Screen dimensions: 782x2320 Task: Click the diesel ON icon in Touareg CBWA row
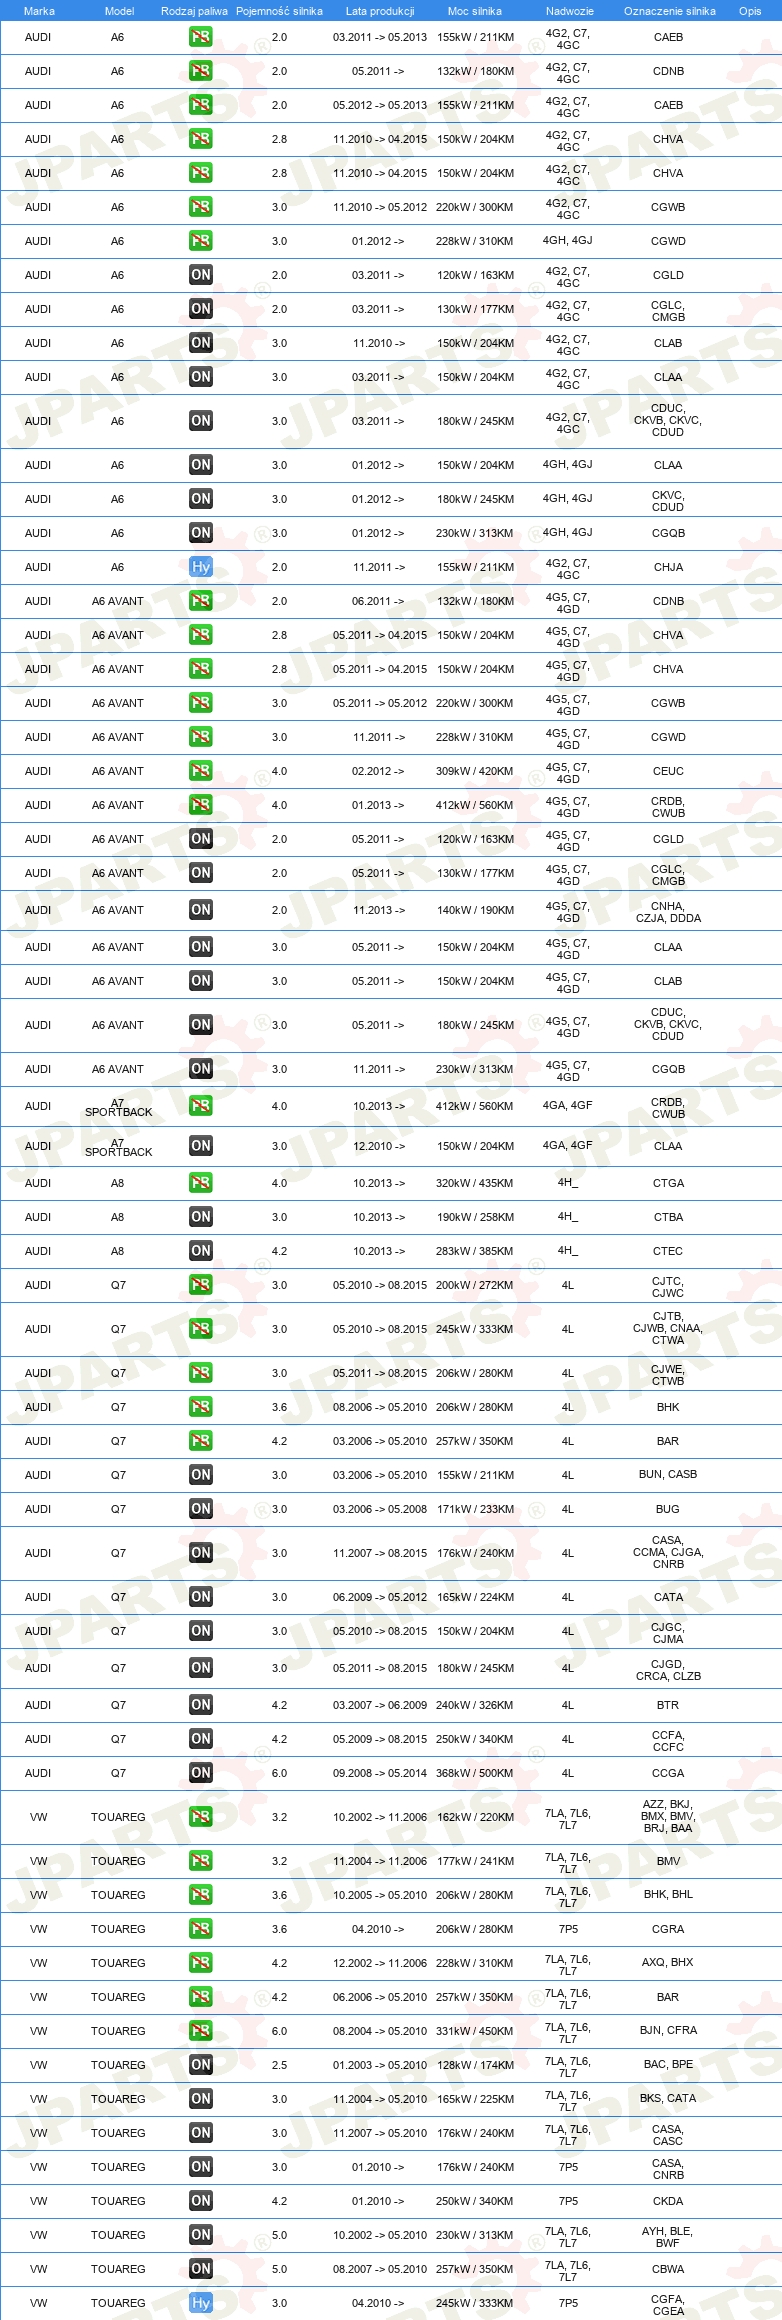coord(201,2269)
